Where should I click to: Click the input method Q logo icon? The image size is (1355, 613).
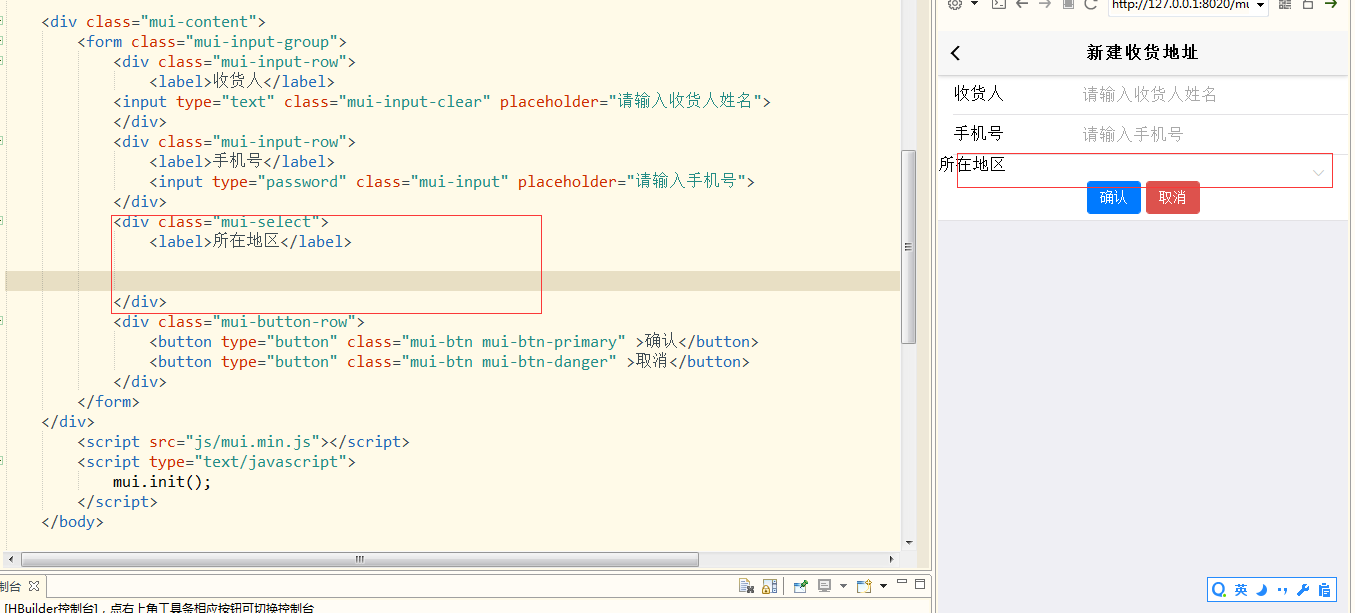(1219, 590)
